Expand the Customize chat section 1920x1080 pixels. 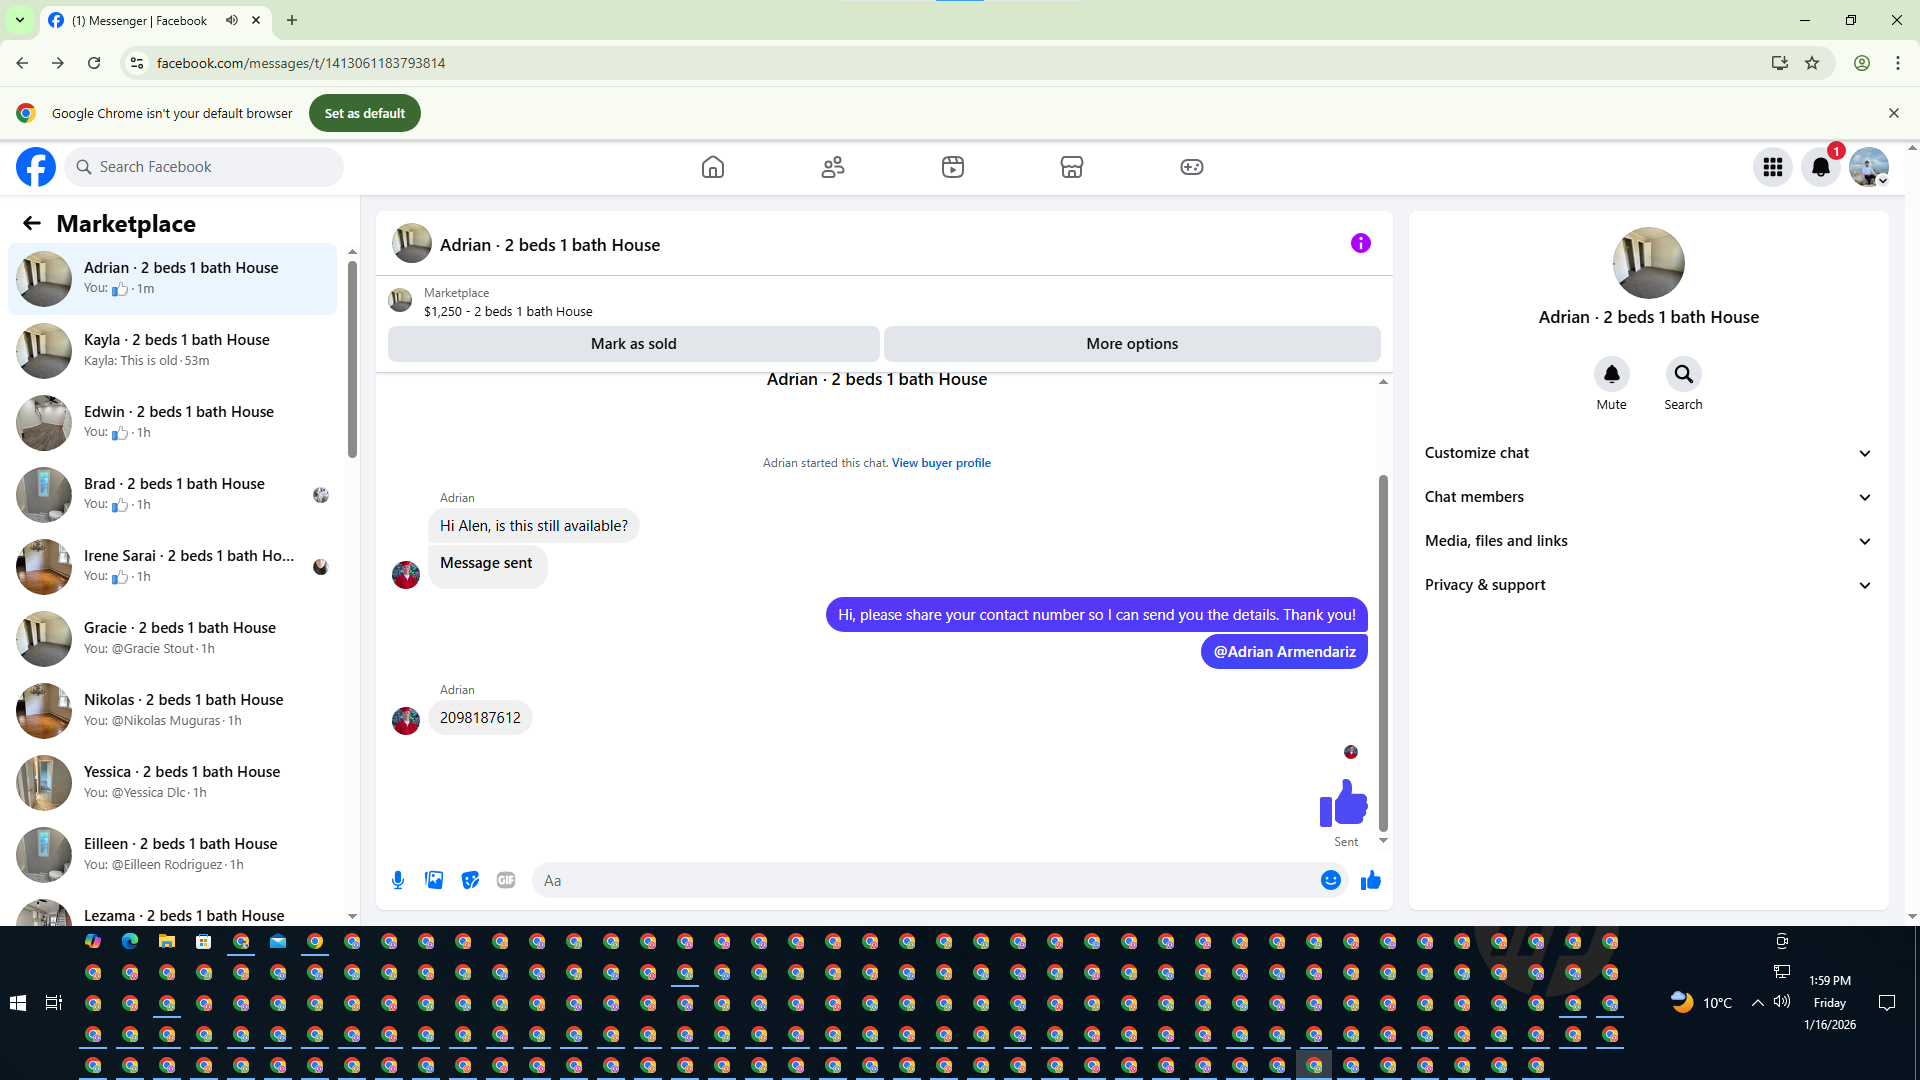[1647, 453]
